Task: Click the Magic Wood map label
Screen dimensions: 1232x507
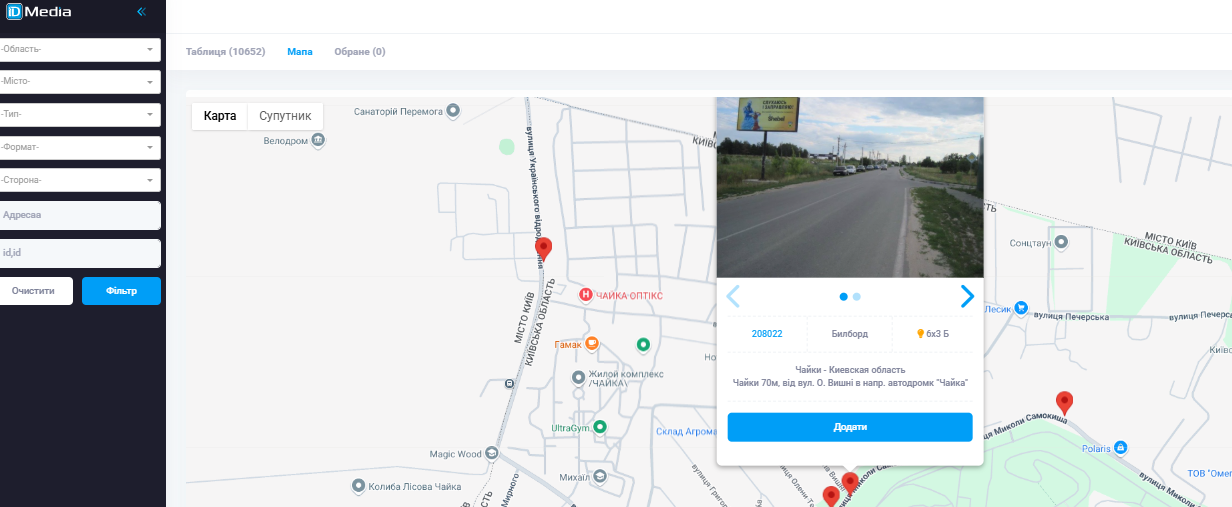Action: tap(455, 454)
